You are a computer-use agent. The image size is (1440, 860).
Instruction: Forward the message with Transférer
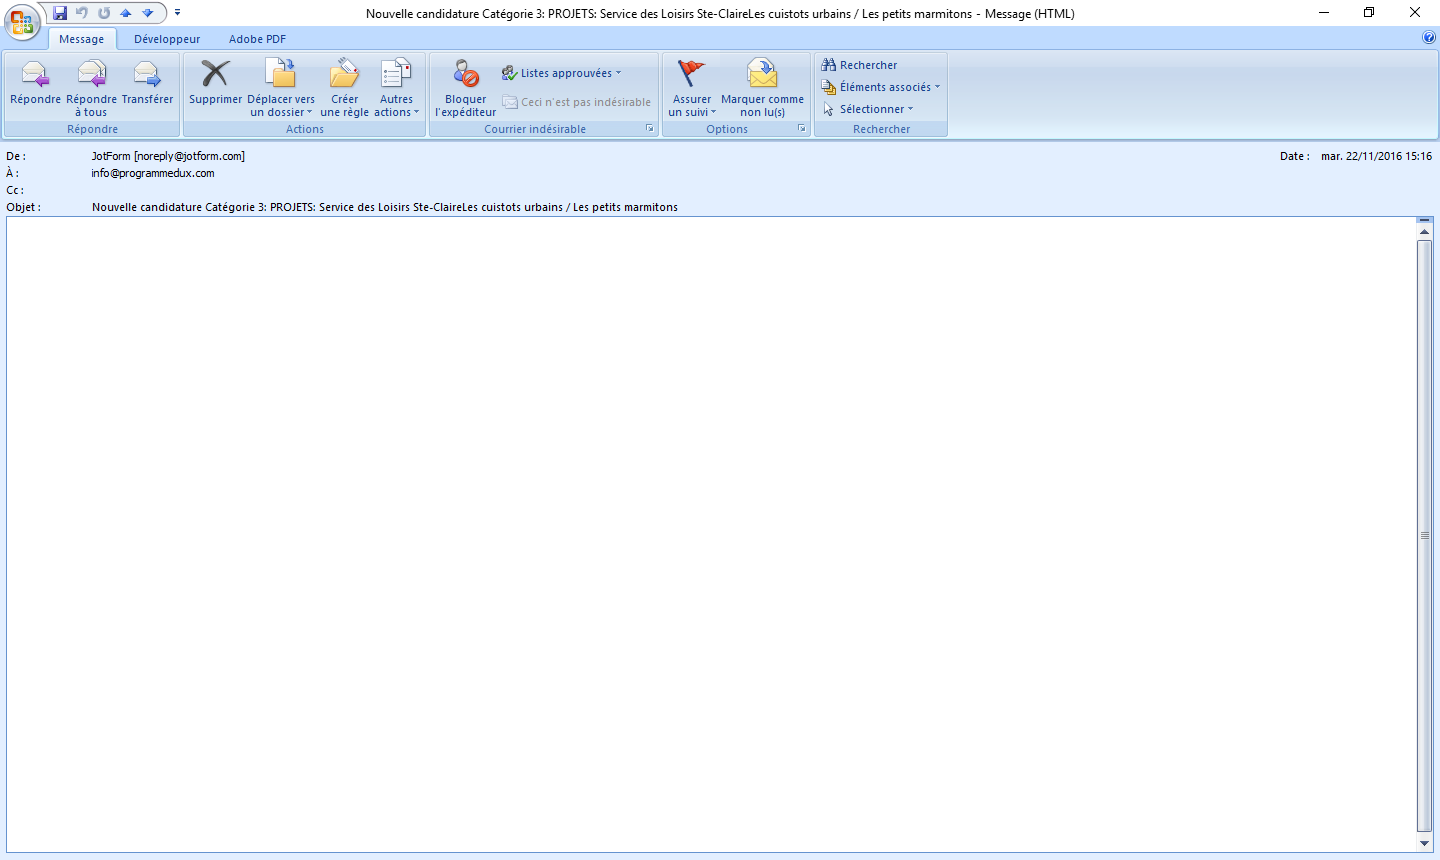pos(147,76)
